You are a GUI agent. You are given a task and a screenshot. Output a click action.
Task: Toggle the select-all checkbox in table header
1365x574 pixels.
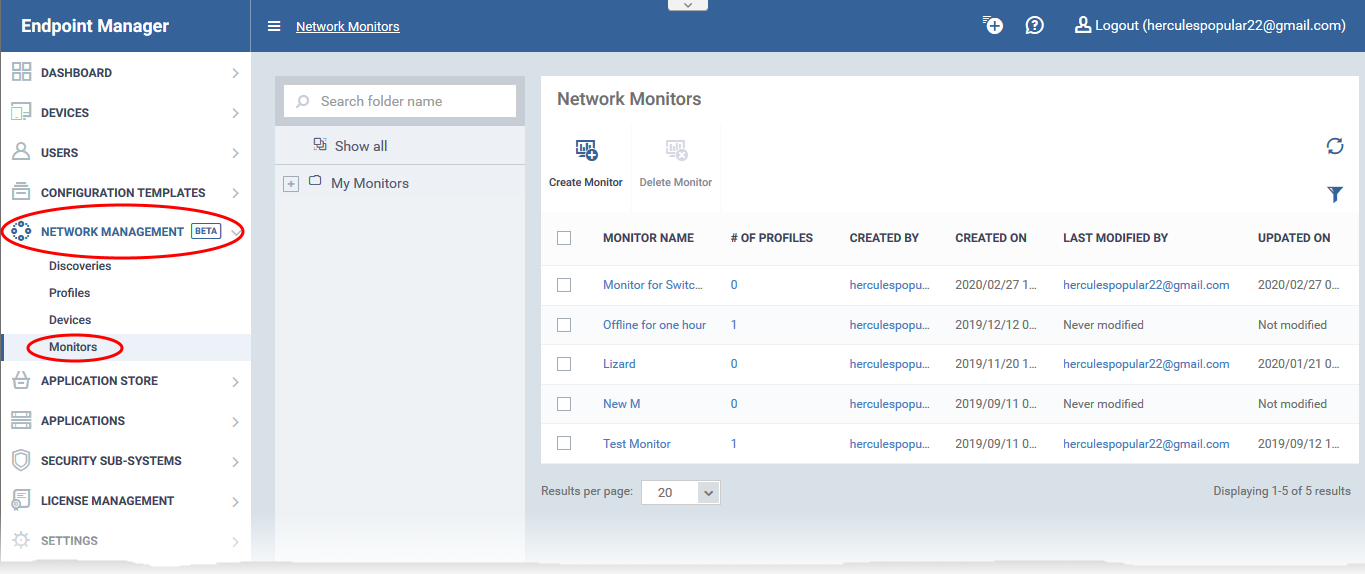[x=564, y=238]
